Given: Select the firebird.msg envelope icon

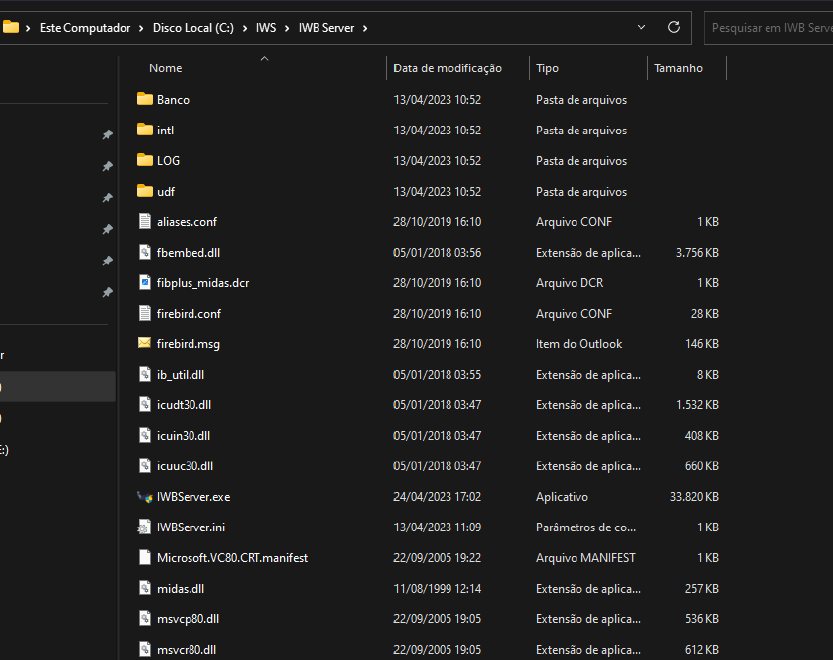Looking at the screenshot, I should pos(144,344).
